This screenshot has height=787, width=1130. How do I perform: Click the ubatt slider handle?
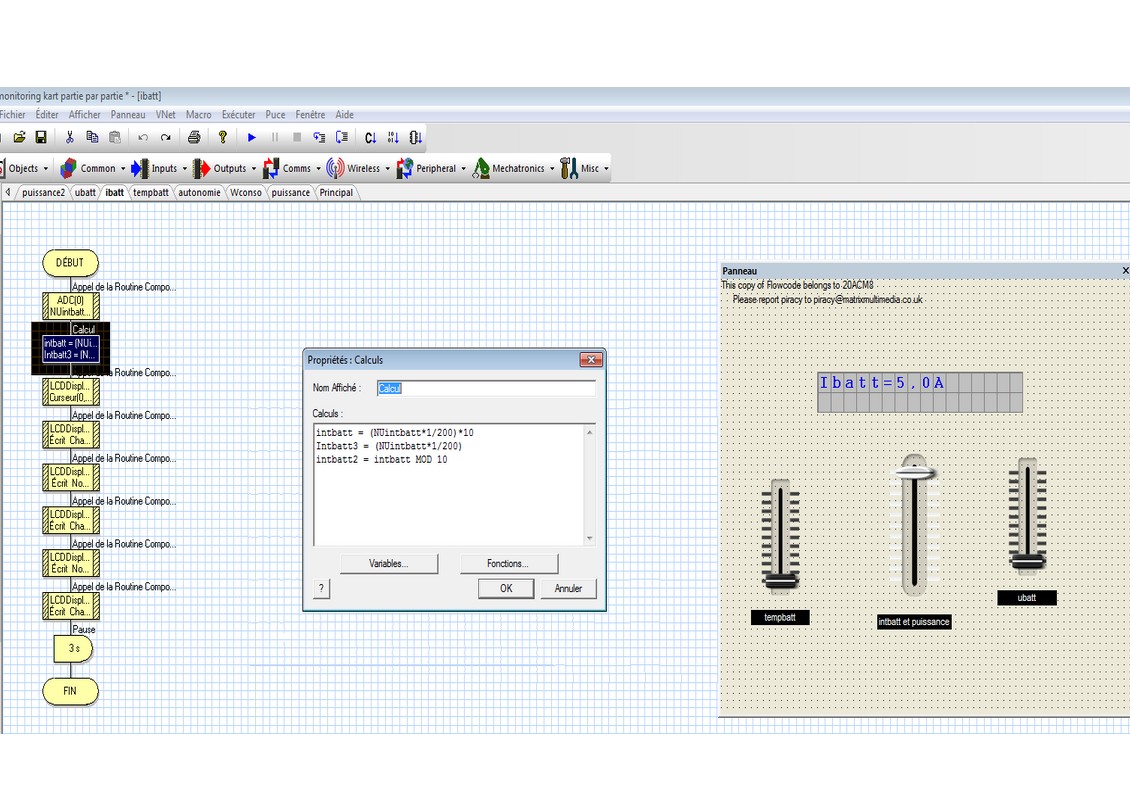pyautogui.click(x=1027, y=561)
